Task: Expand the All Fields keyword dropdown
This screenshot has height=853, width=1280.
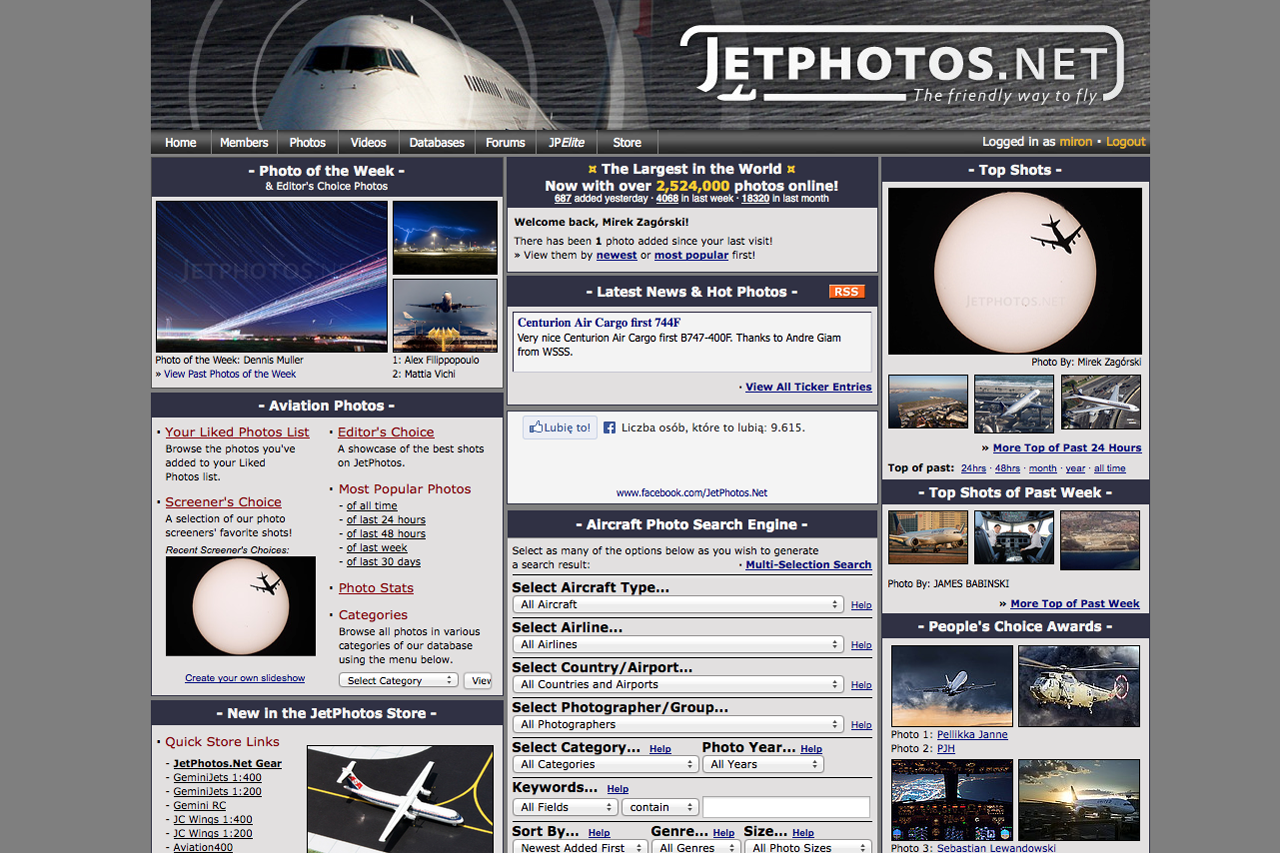Action: coord(566,807)
